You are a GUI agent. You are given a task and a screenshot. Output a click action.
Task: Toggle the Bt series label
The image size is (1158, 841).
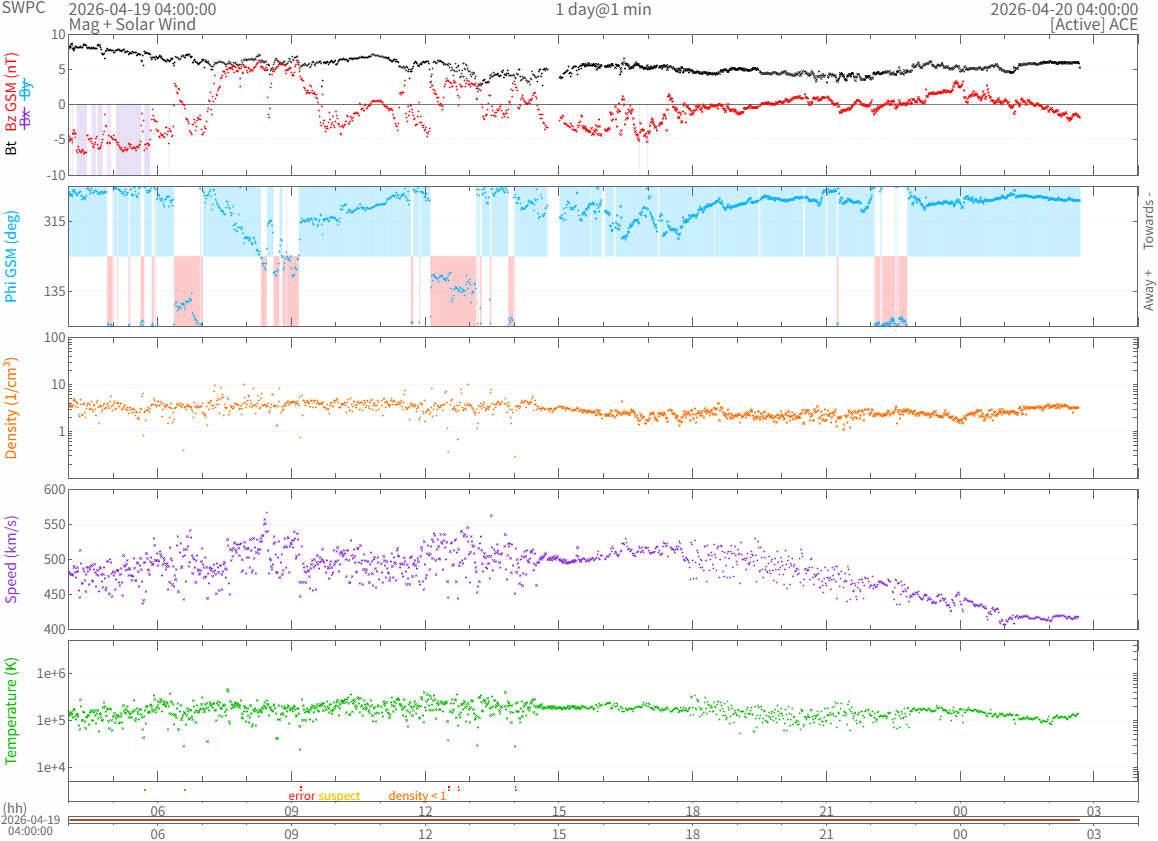(11, 148)
